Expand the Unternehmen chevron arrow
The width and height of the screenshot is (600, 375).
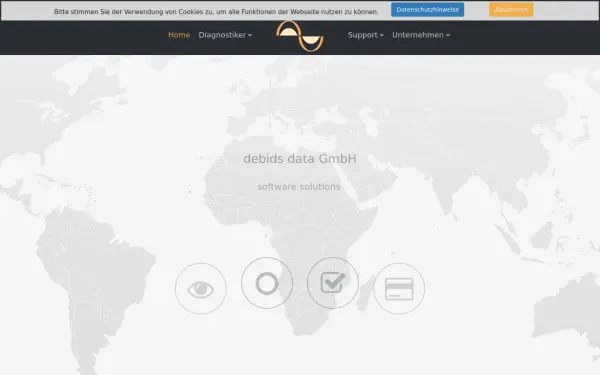click(x=448, y=35)
